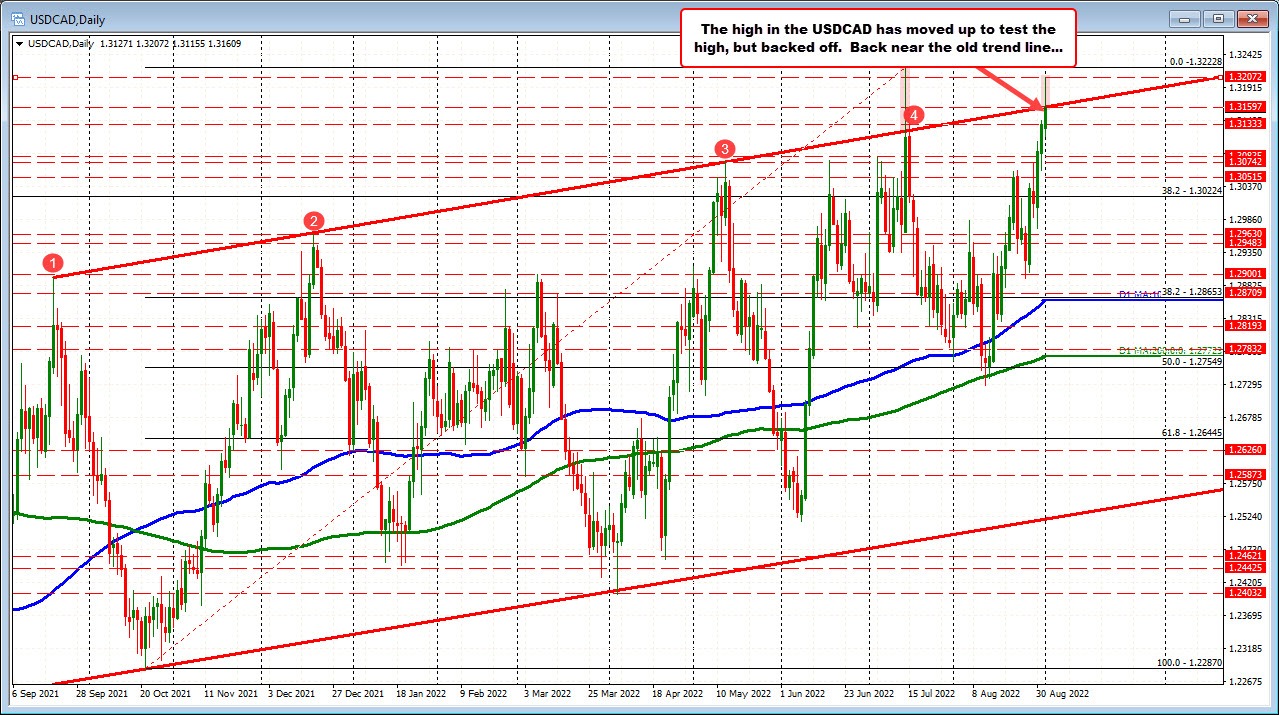Select red circled marker 1 on the trend line
This screenshot has width=1279, height=715.
coord(51,263)
